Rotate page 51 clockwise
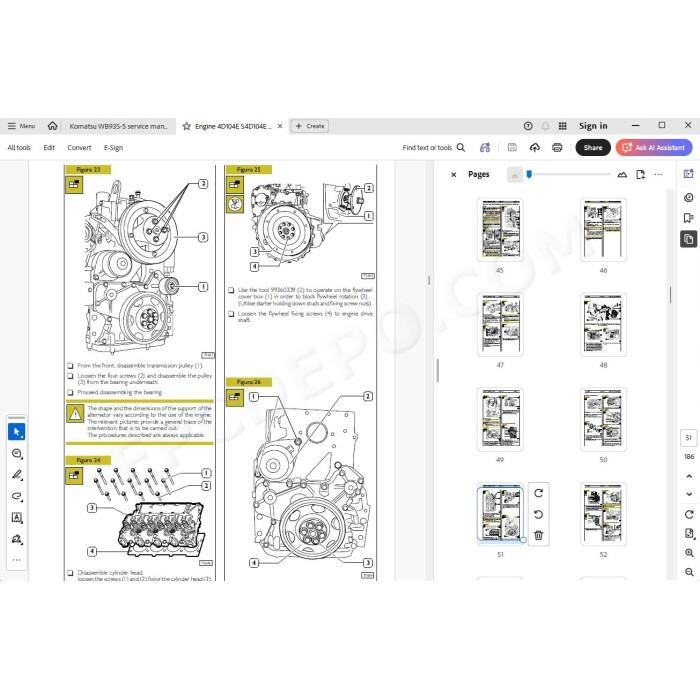The height and width of the screenshot is (700, 700). click(x=538, y=493)
